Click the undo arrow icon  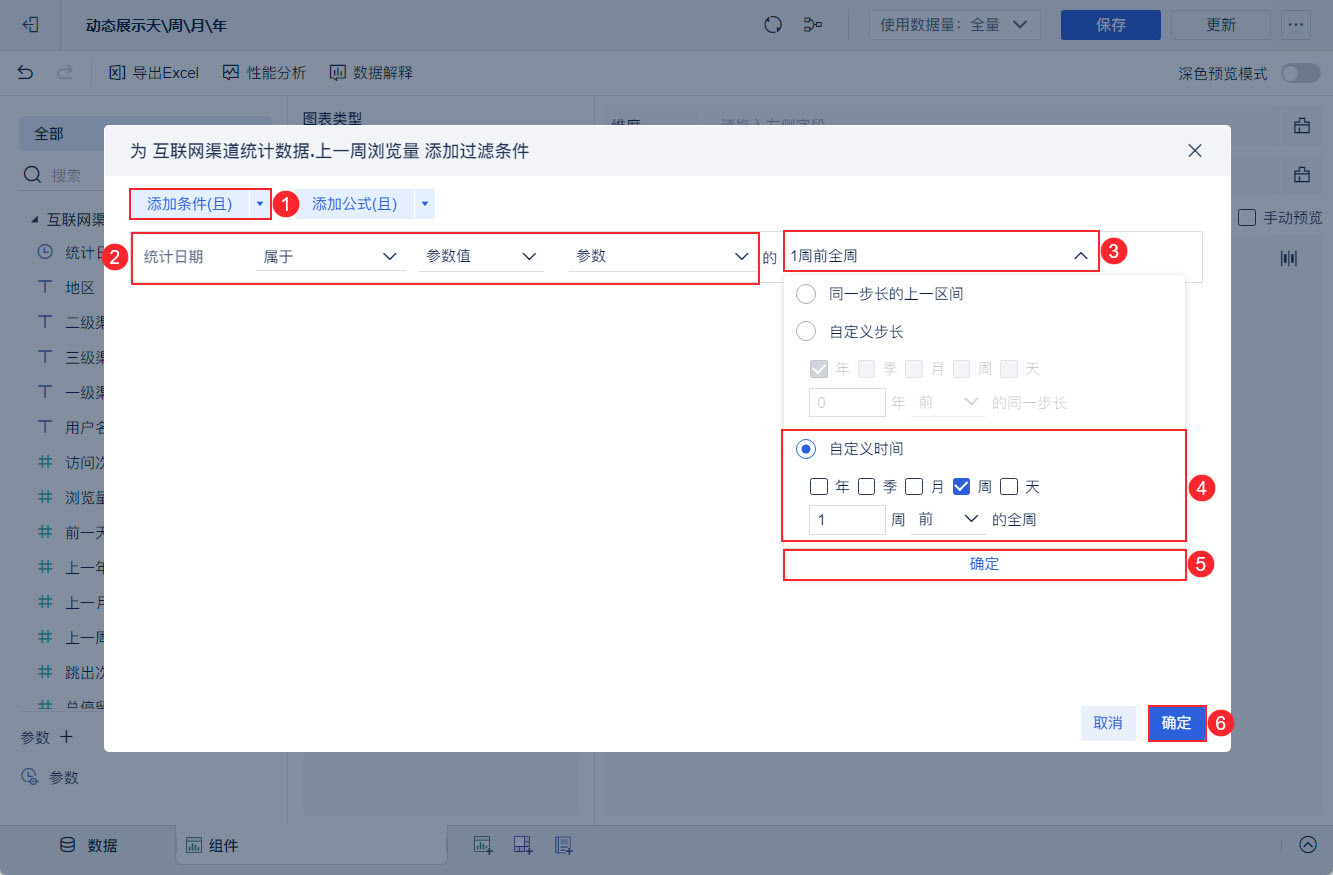26,73
